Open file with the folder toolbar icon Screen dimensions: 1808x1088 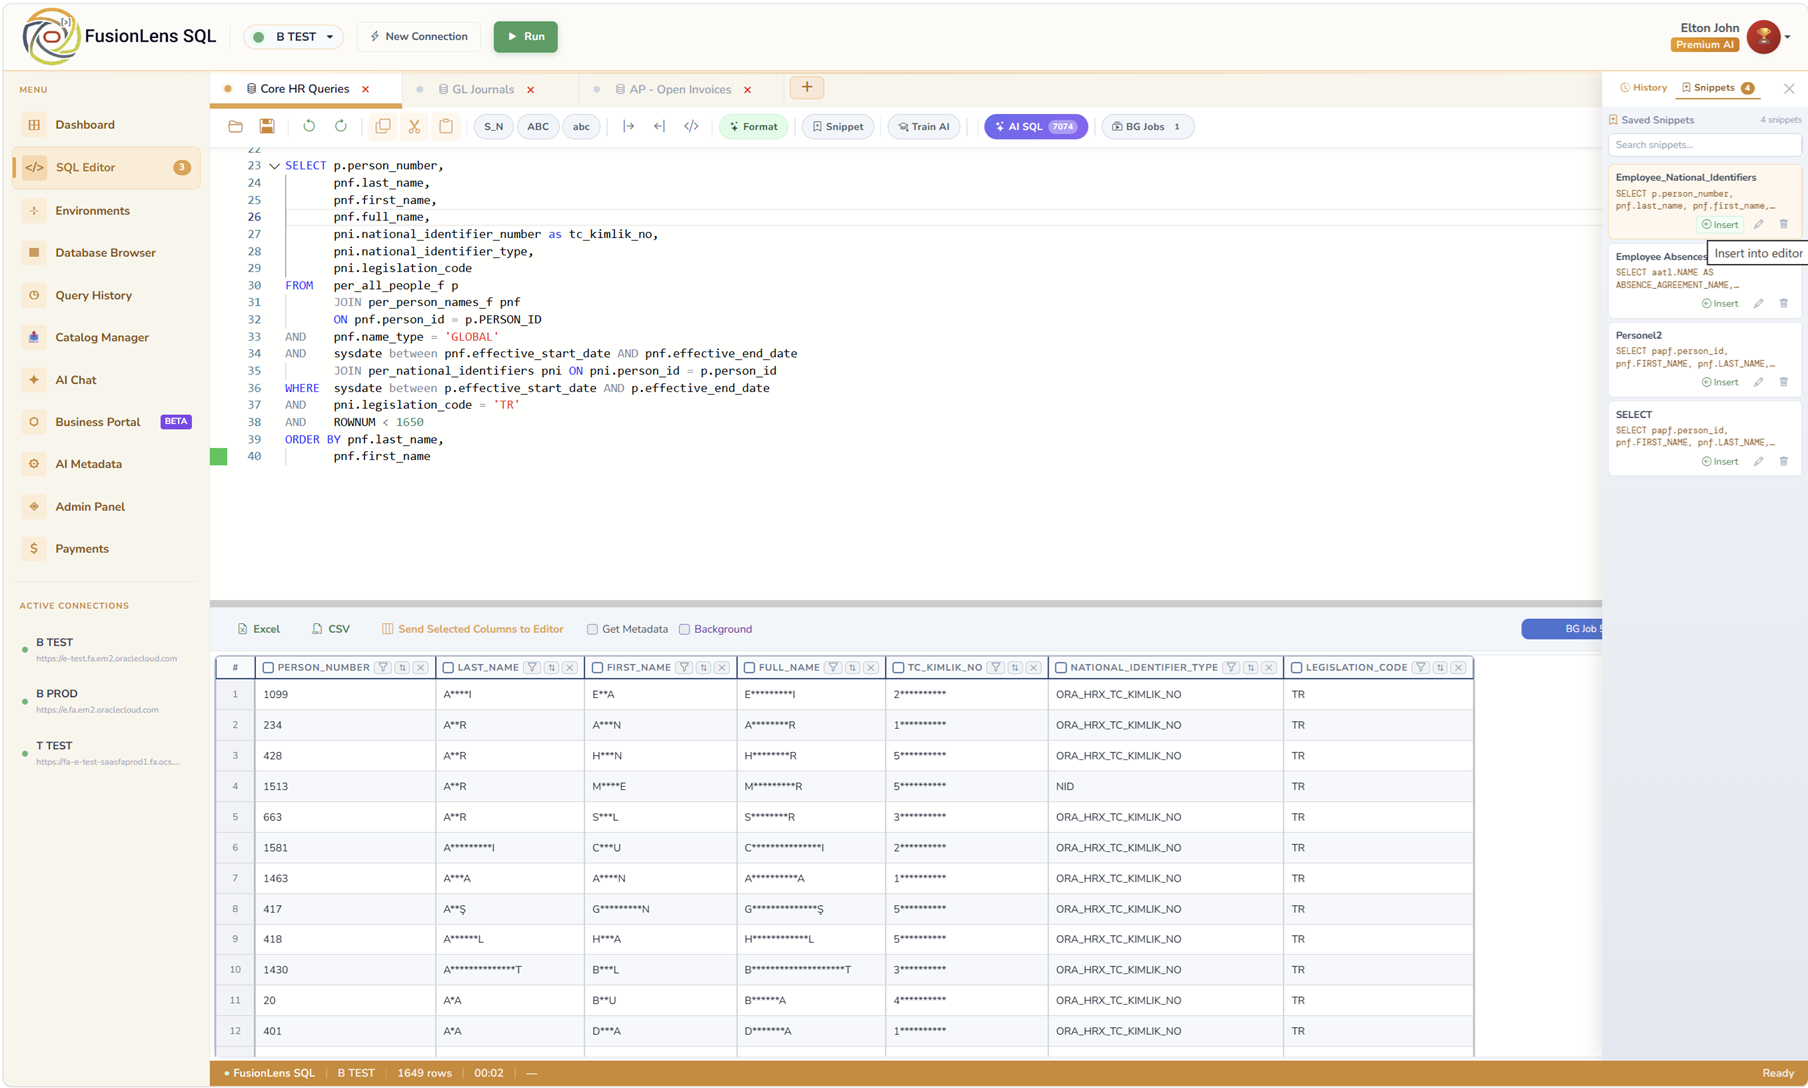click(x=235, y=127)
